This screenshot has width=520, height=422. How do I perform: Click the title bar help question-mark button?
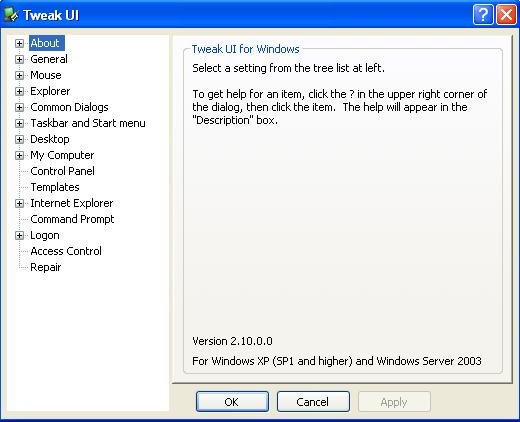pos(483,15)
